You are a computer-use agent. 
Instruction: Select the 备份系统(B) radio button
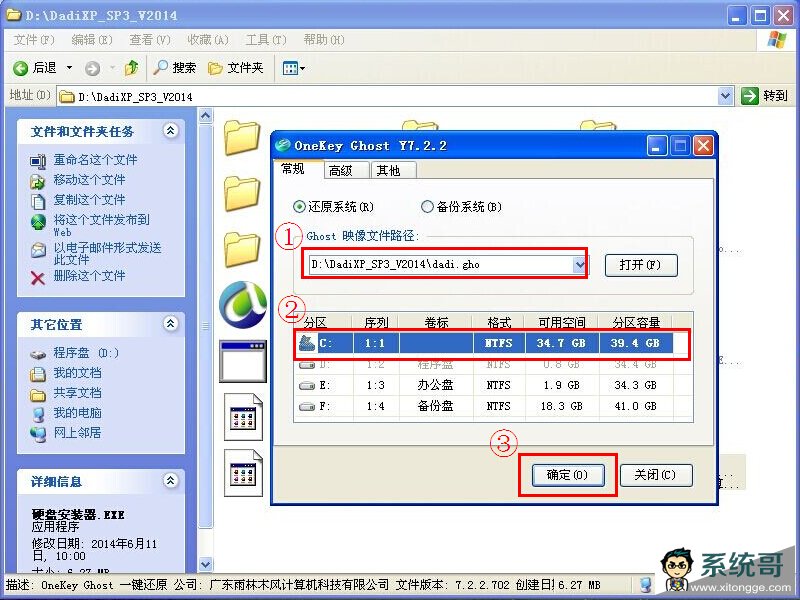click(x=427, y=207)
